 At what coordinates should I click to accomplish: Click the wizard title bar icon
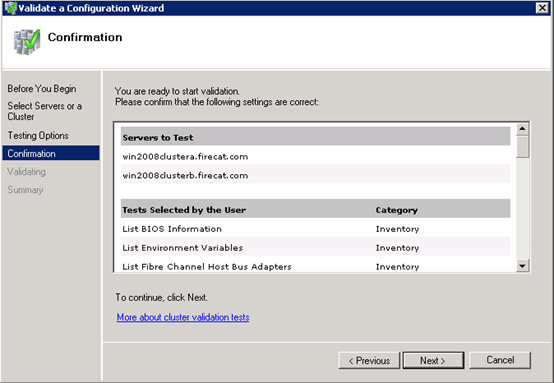pyautogui.click(x=10, y=8)
